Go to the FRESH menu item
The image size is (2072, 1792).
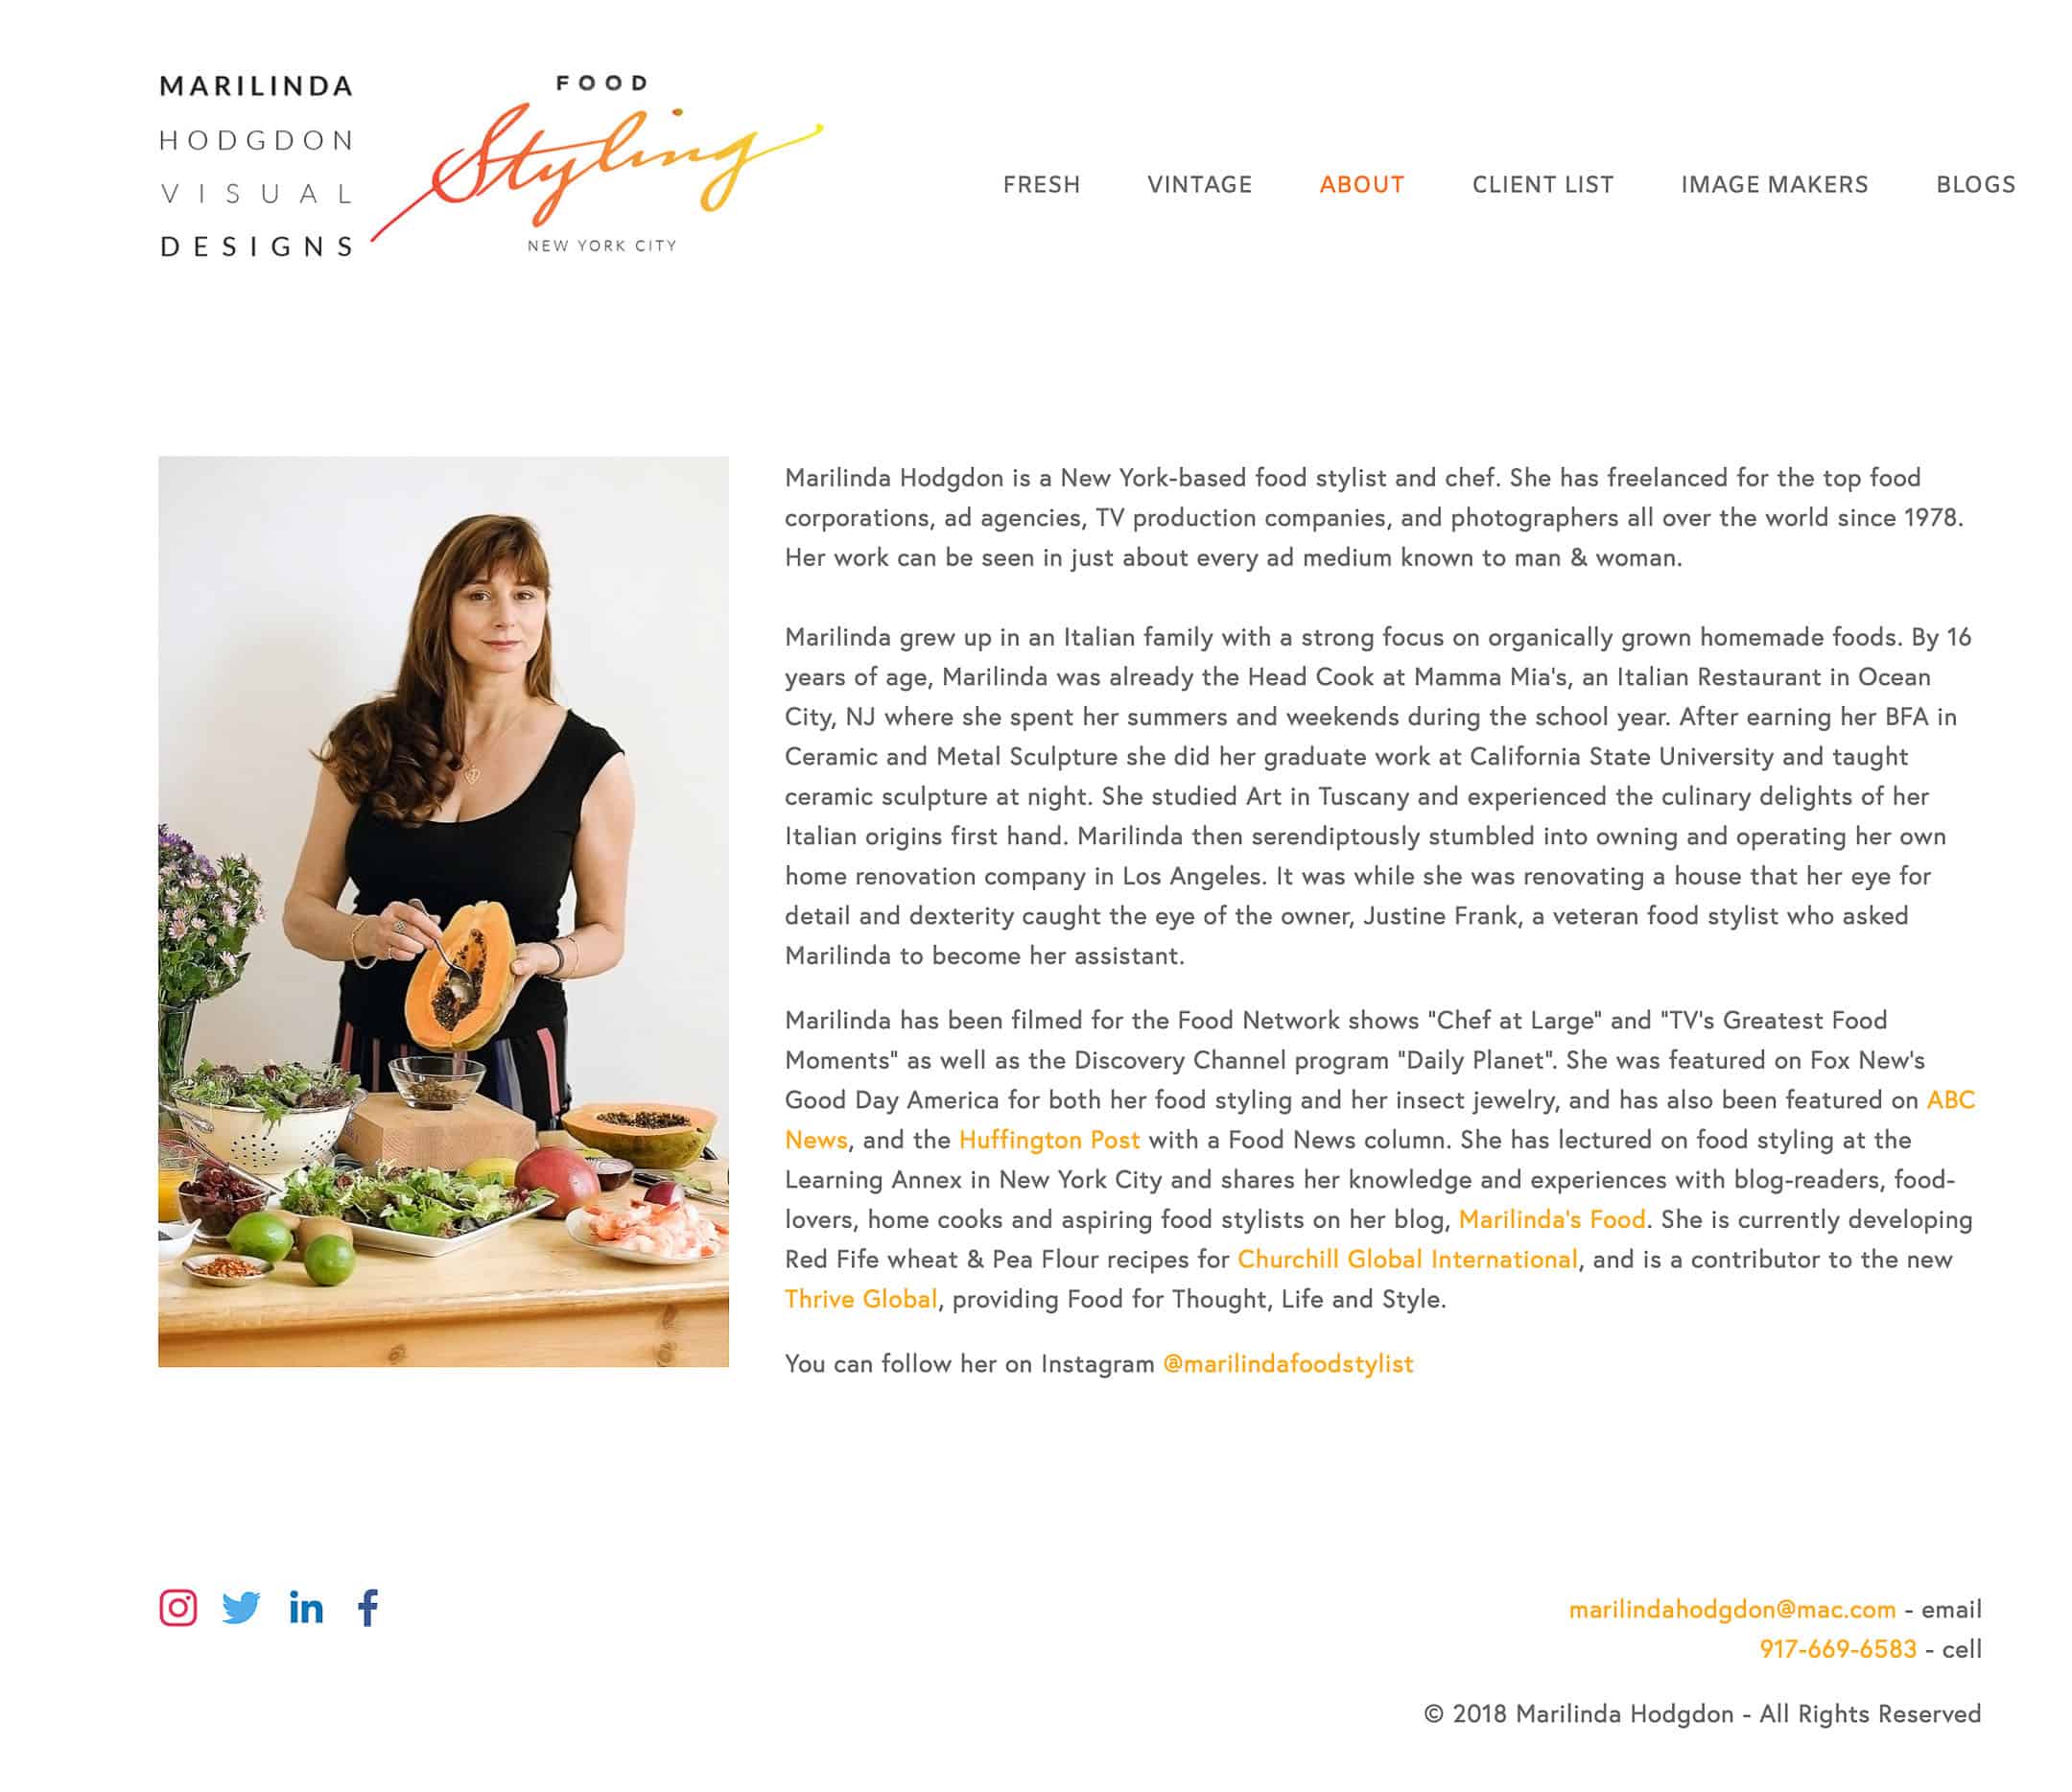click(1041, 185)
